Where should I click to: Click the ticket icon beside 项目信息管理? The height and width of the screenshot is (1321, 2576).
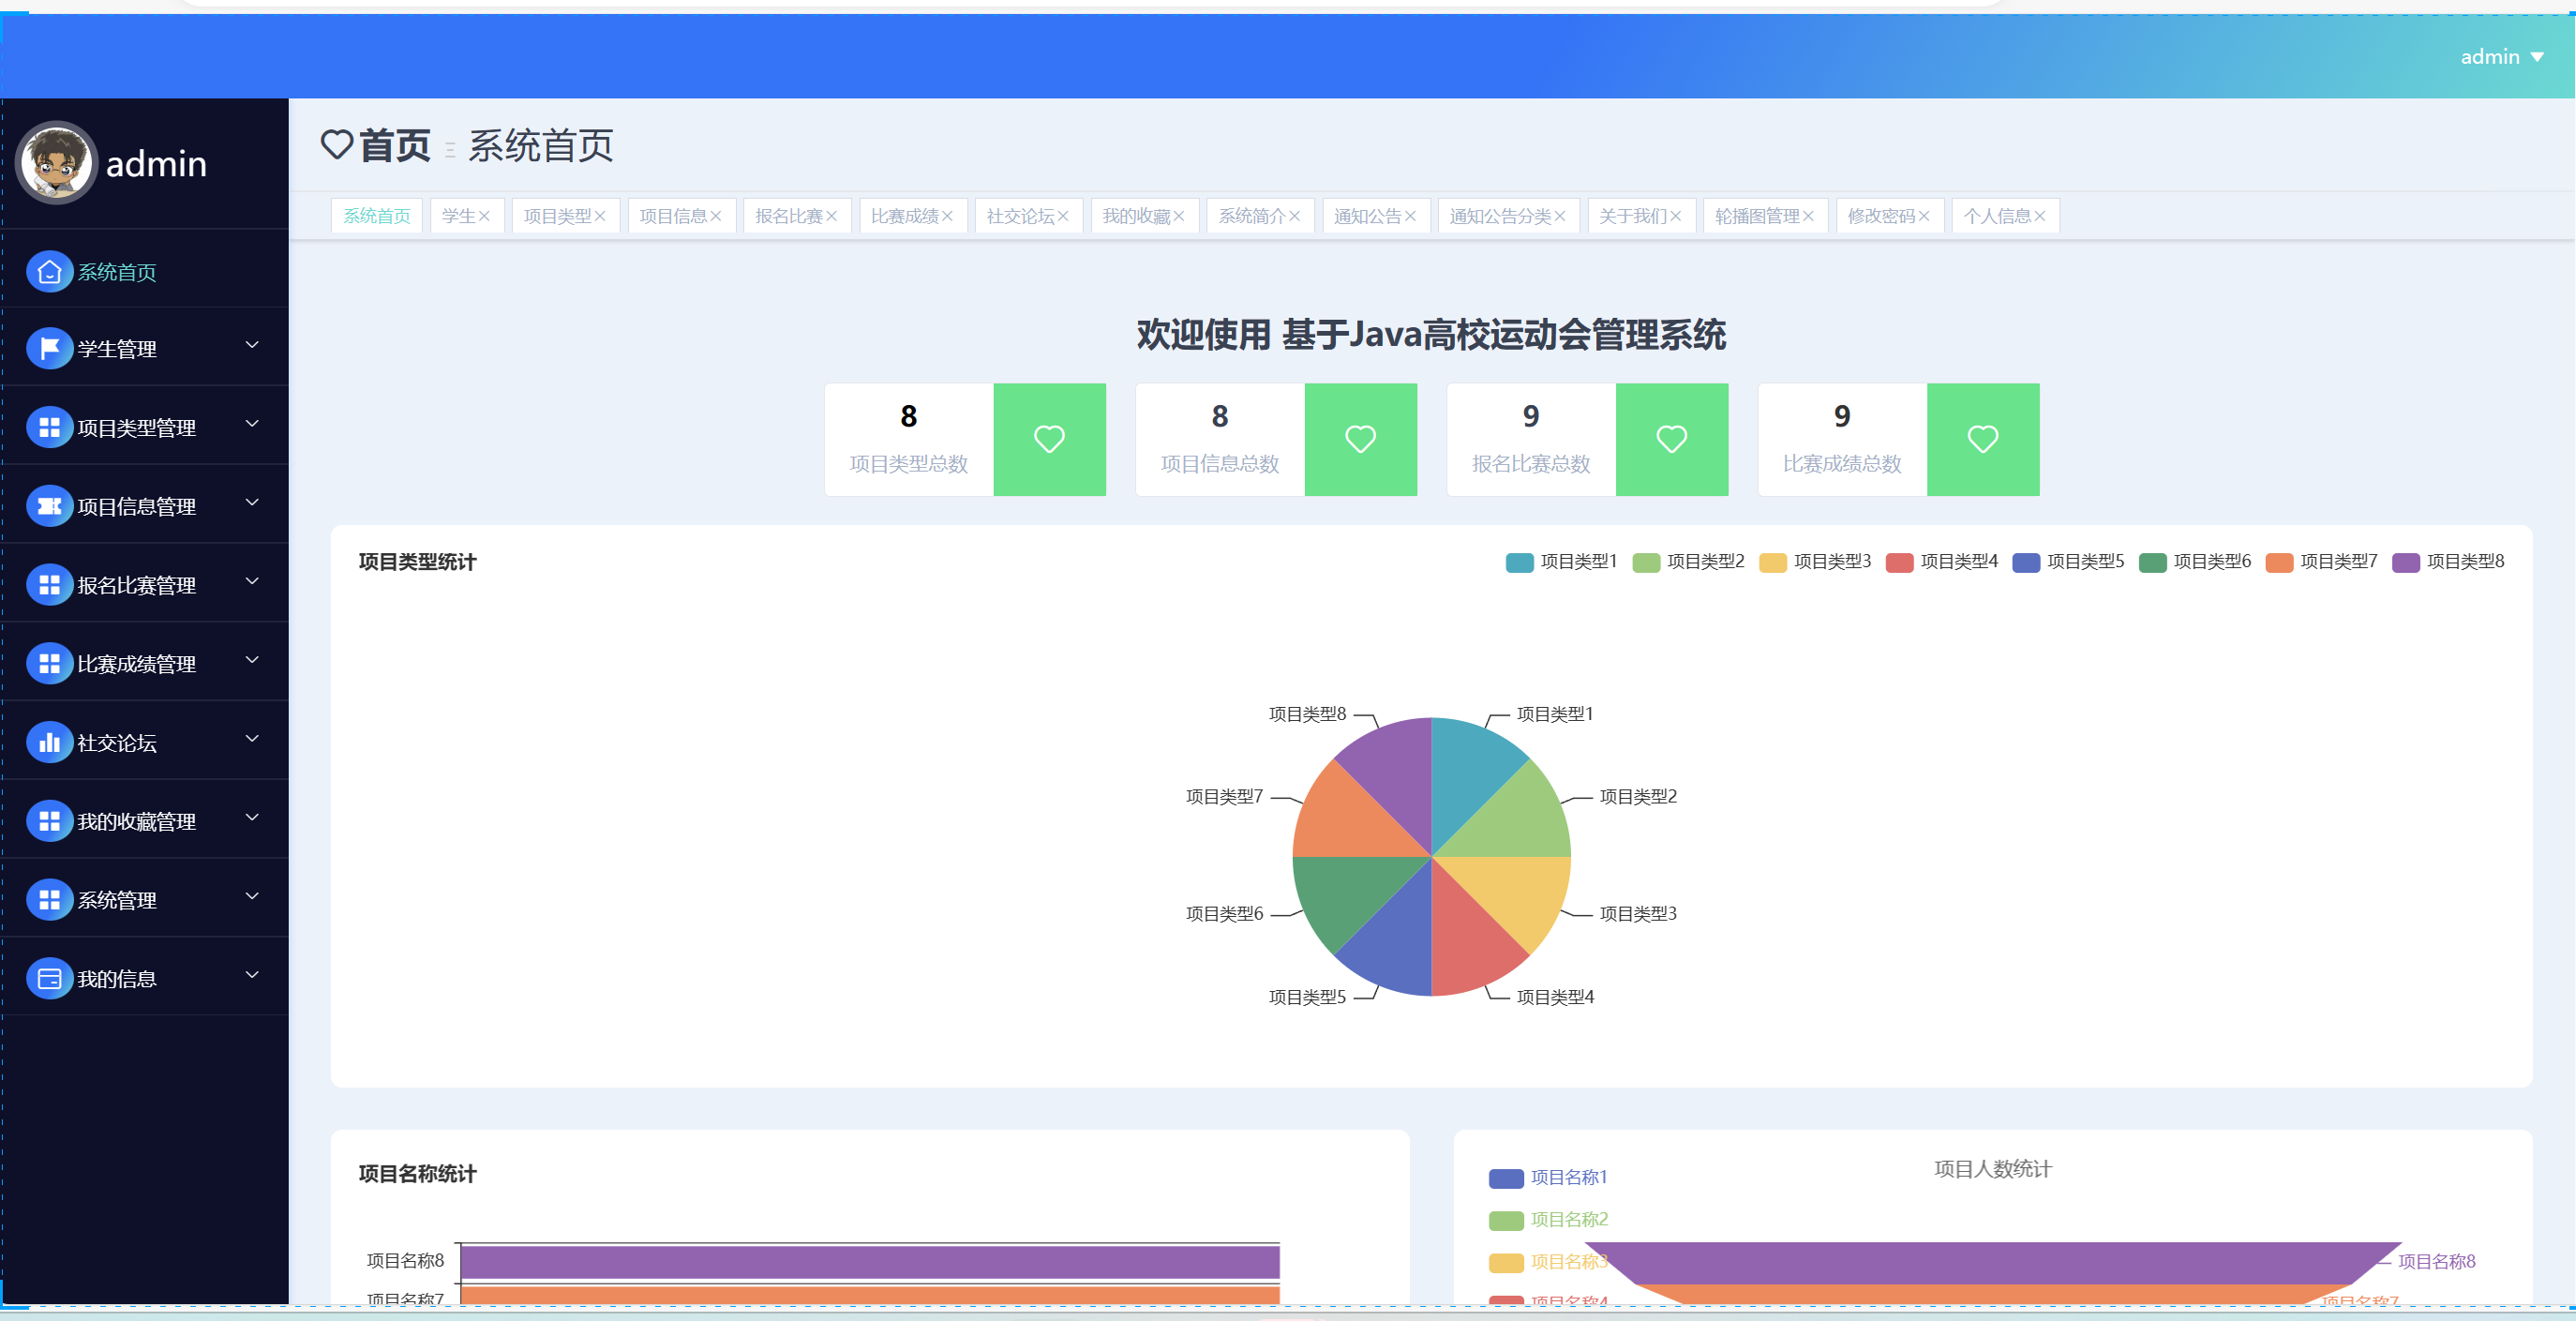coord(49,506)
